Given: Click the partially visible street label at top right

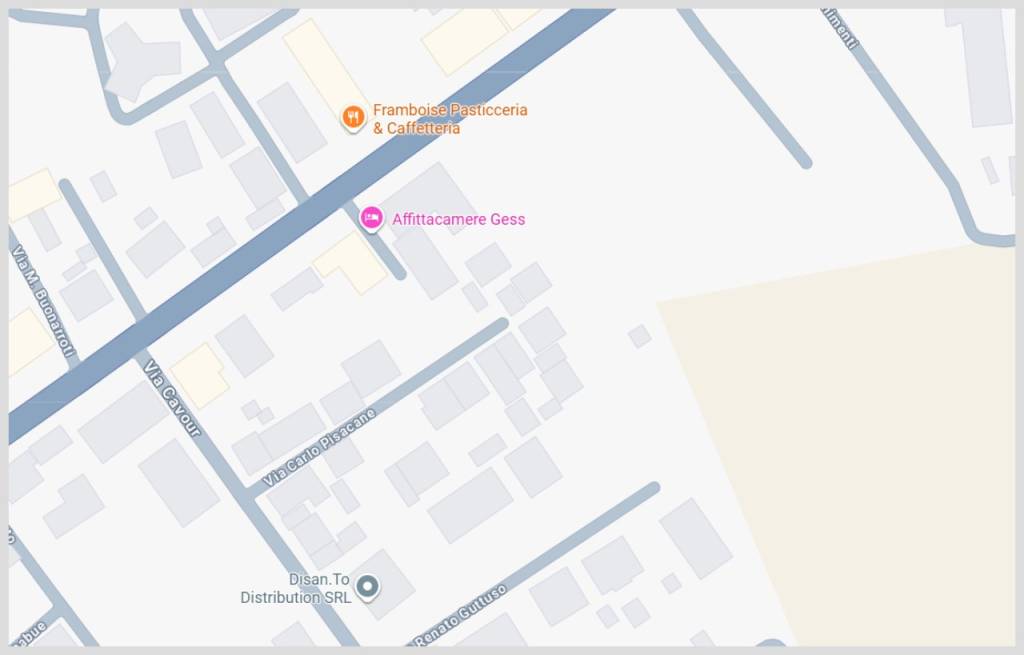Looking at the screenshot, I should point(839,29).
